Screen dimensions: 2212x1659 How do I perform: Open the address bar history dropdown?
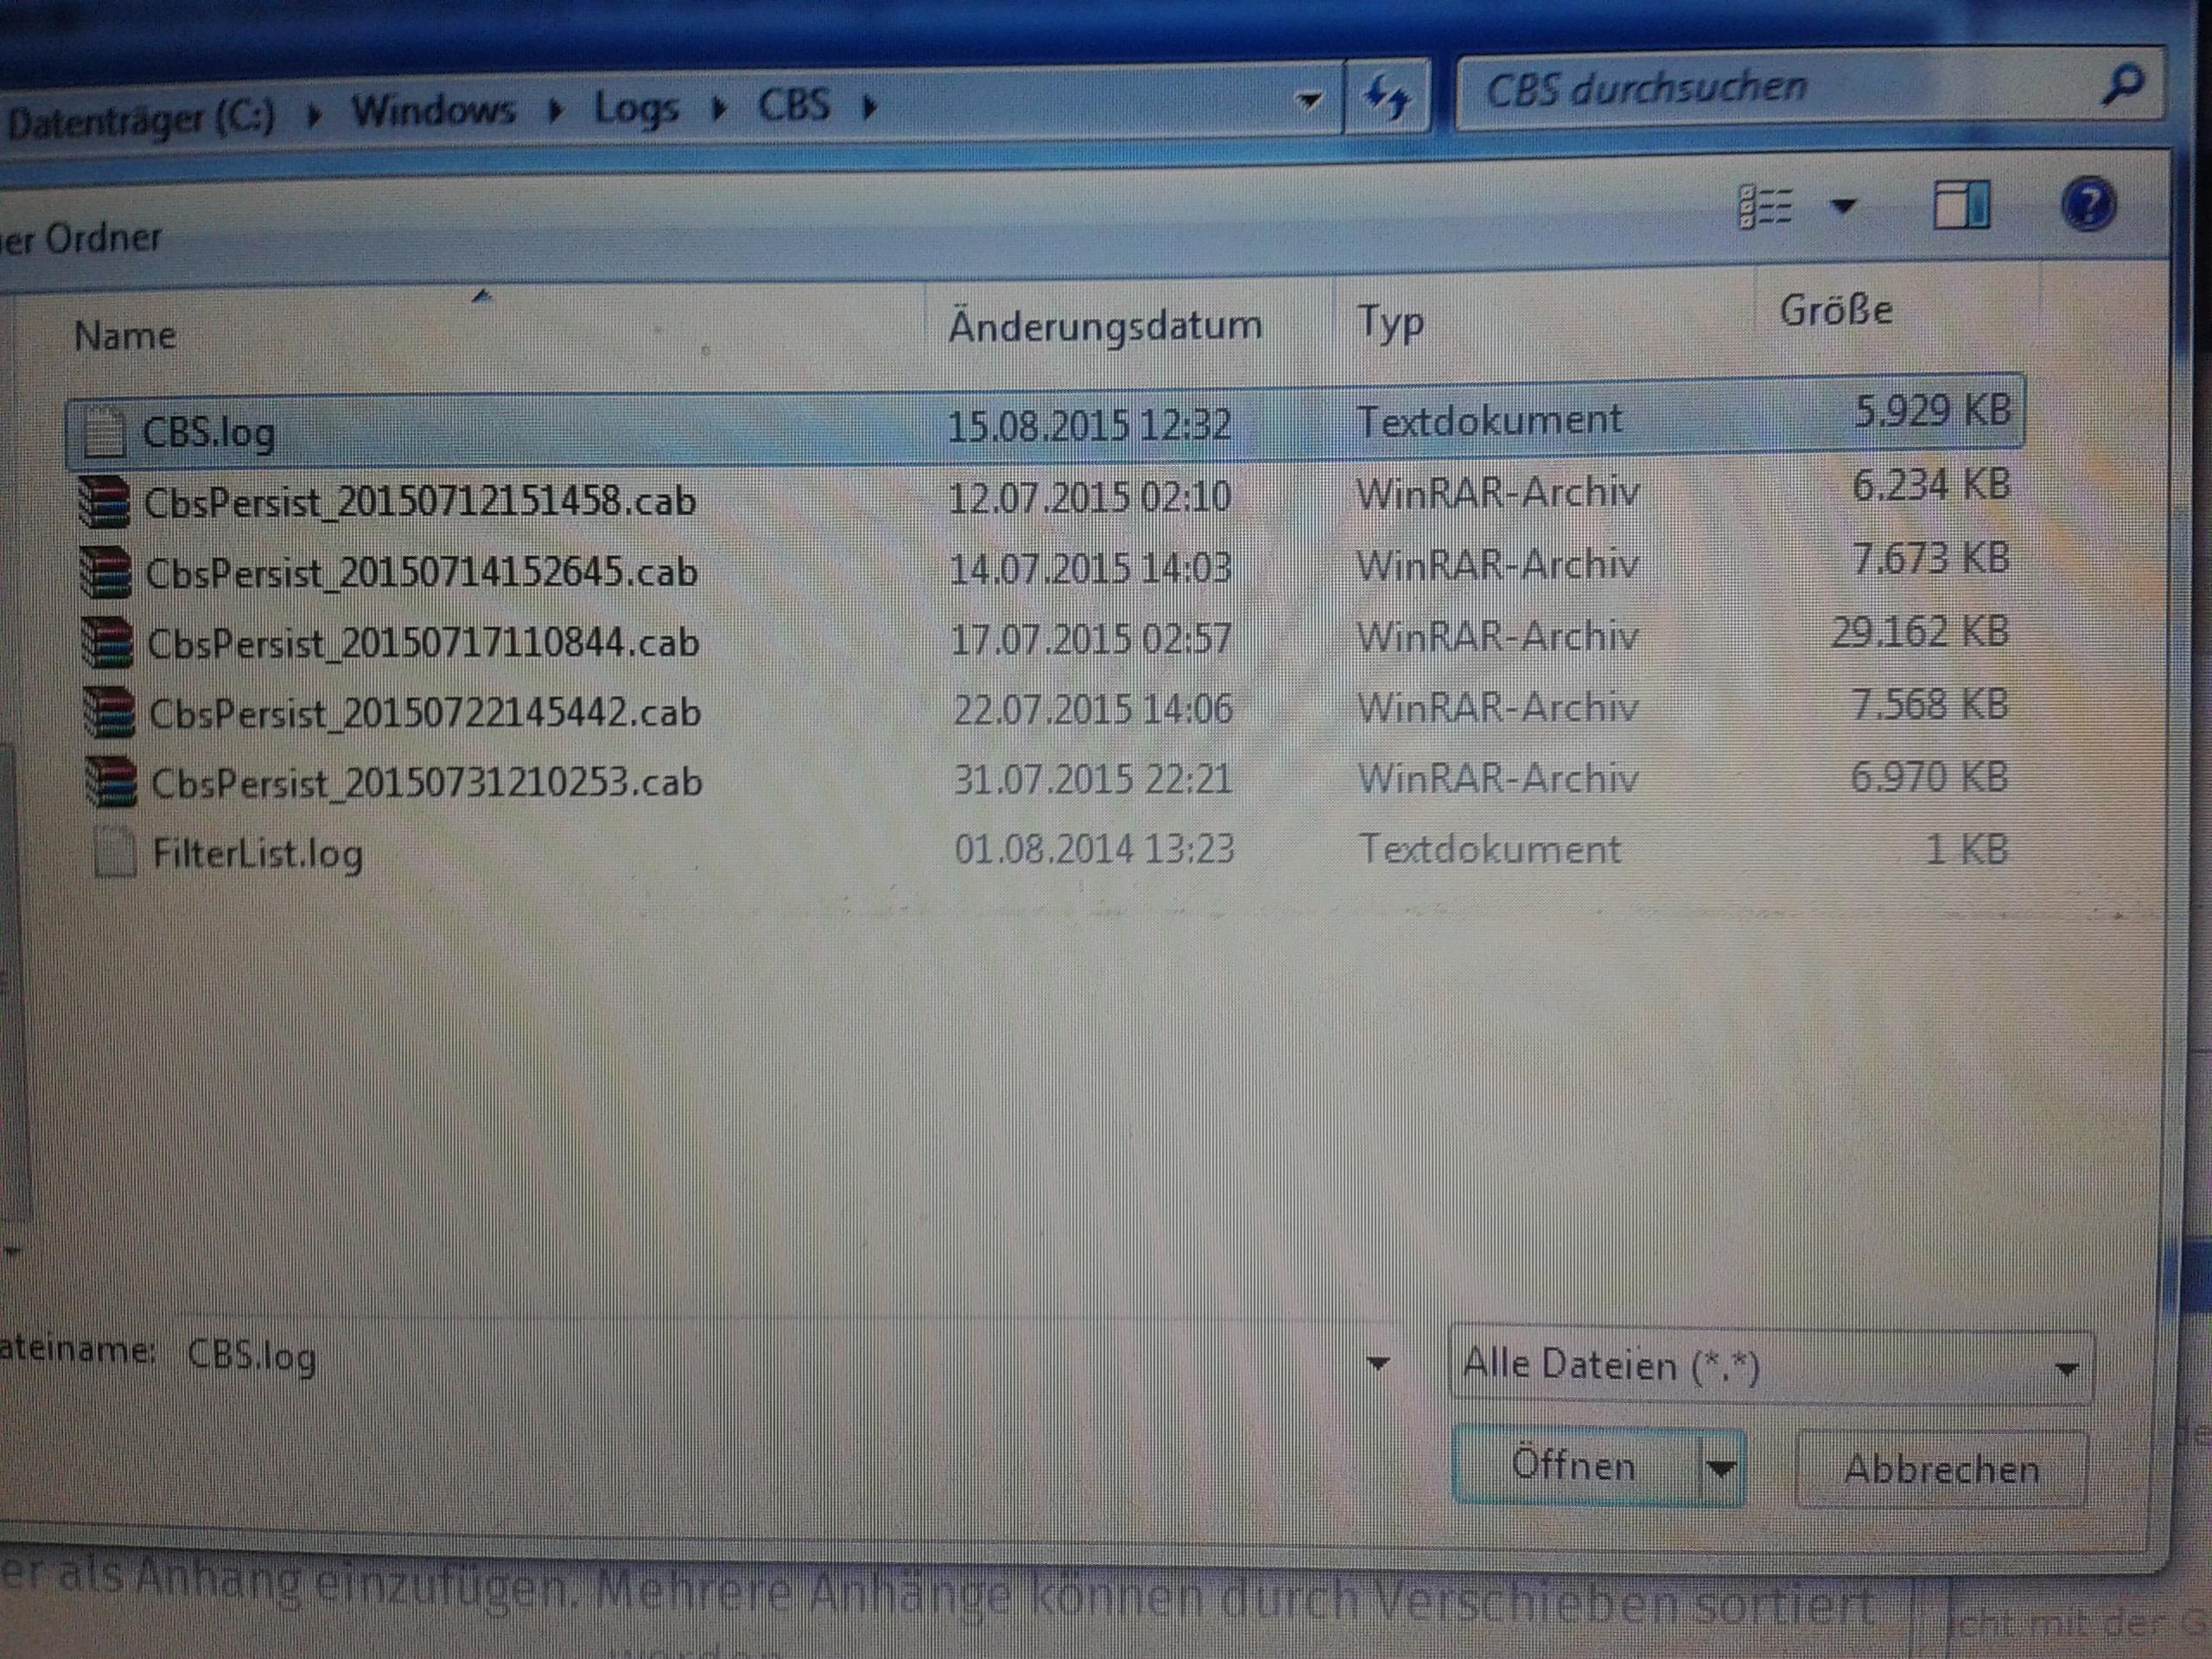pos(1308,99)
